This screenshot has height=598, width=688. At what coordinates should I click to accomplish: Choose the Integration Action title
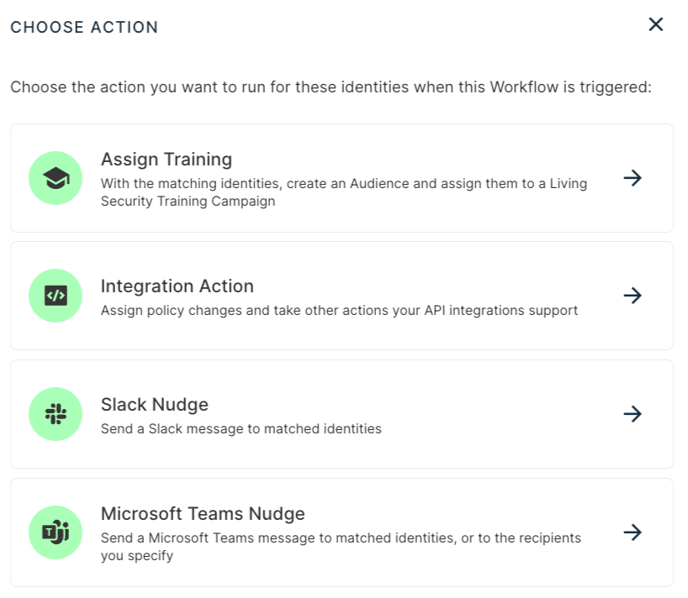click(177, 286)
